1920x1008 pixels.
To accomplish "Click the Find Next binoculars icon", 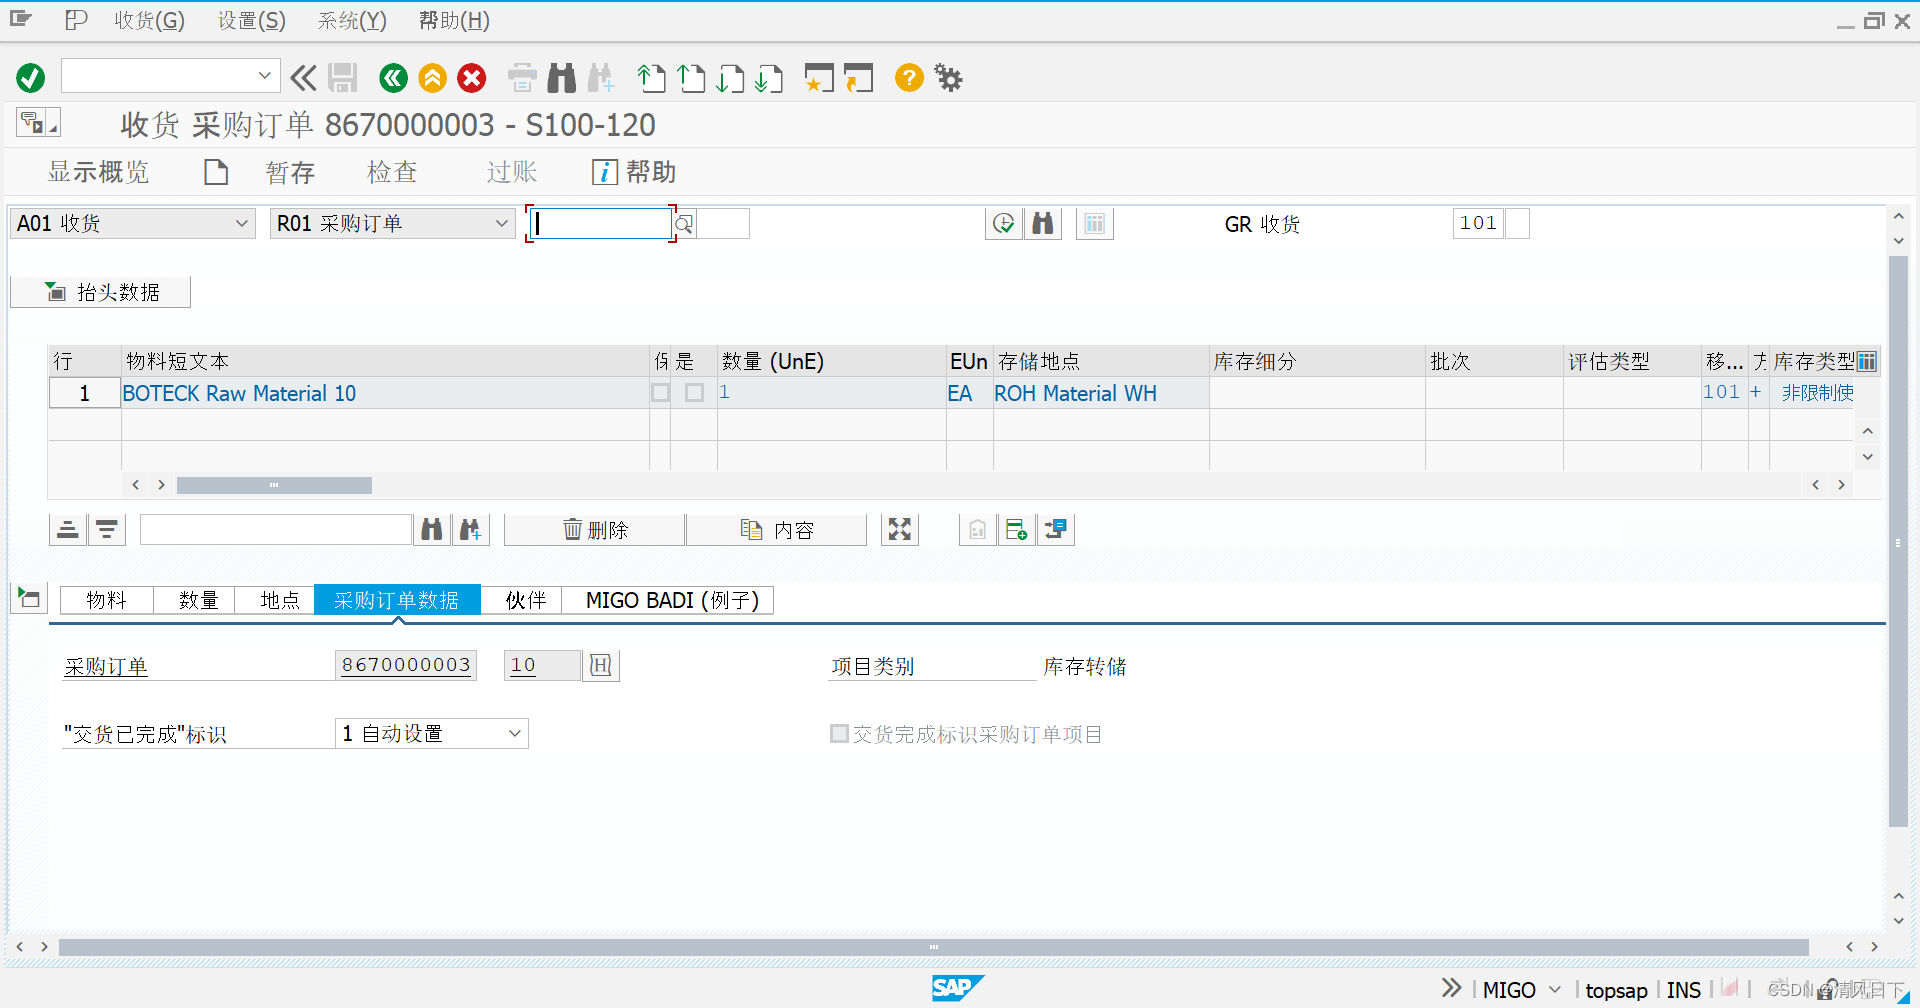I will point(601,78).
